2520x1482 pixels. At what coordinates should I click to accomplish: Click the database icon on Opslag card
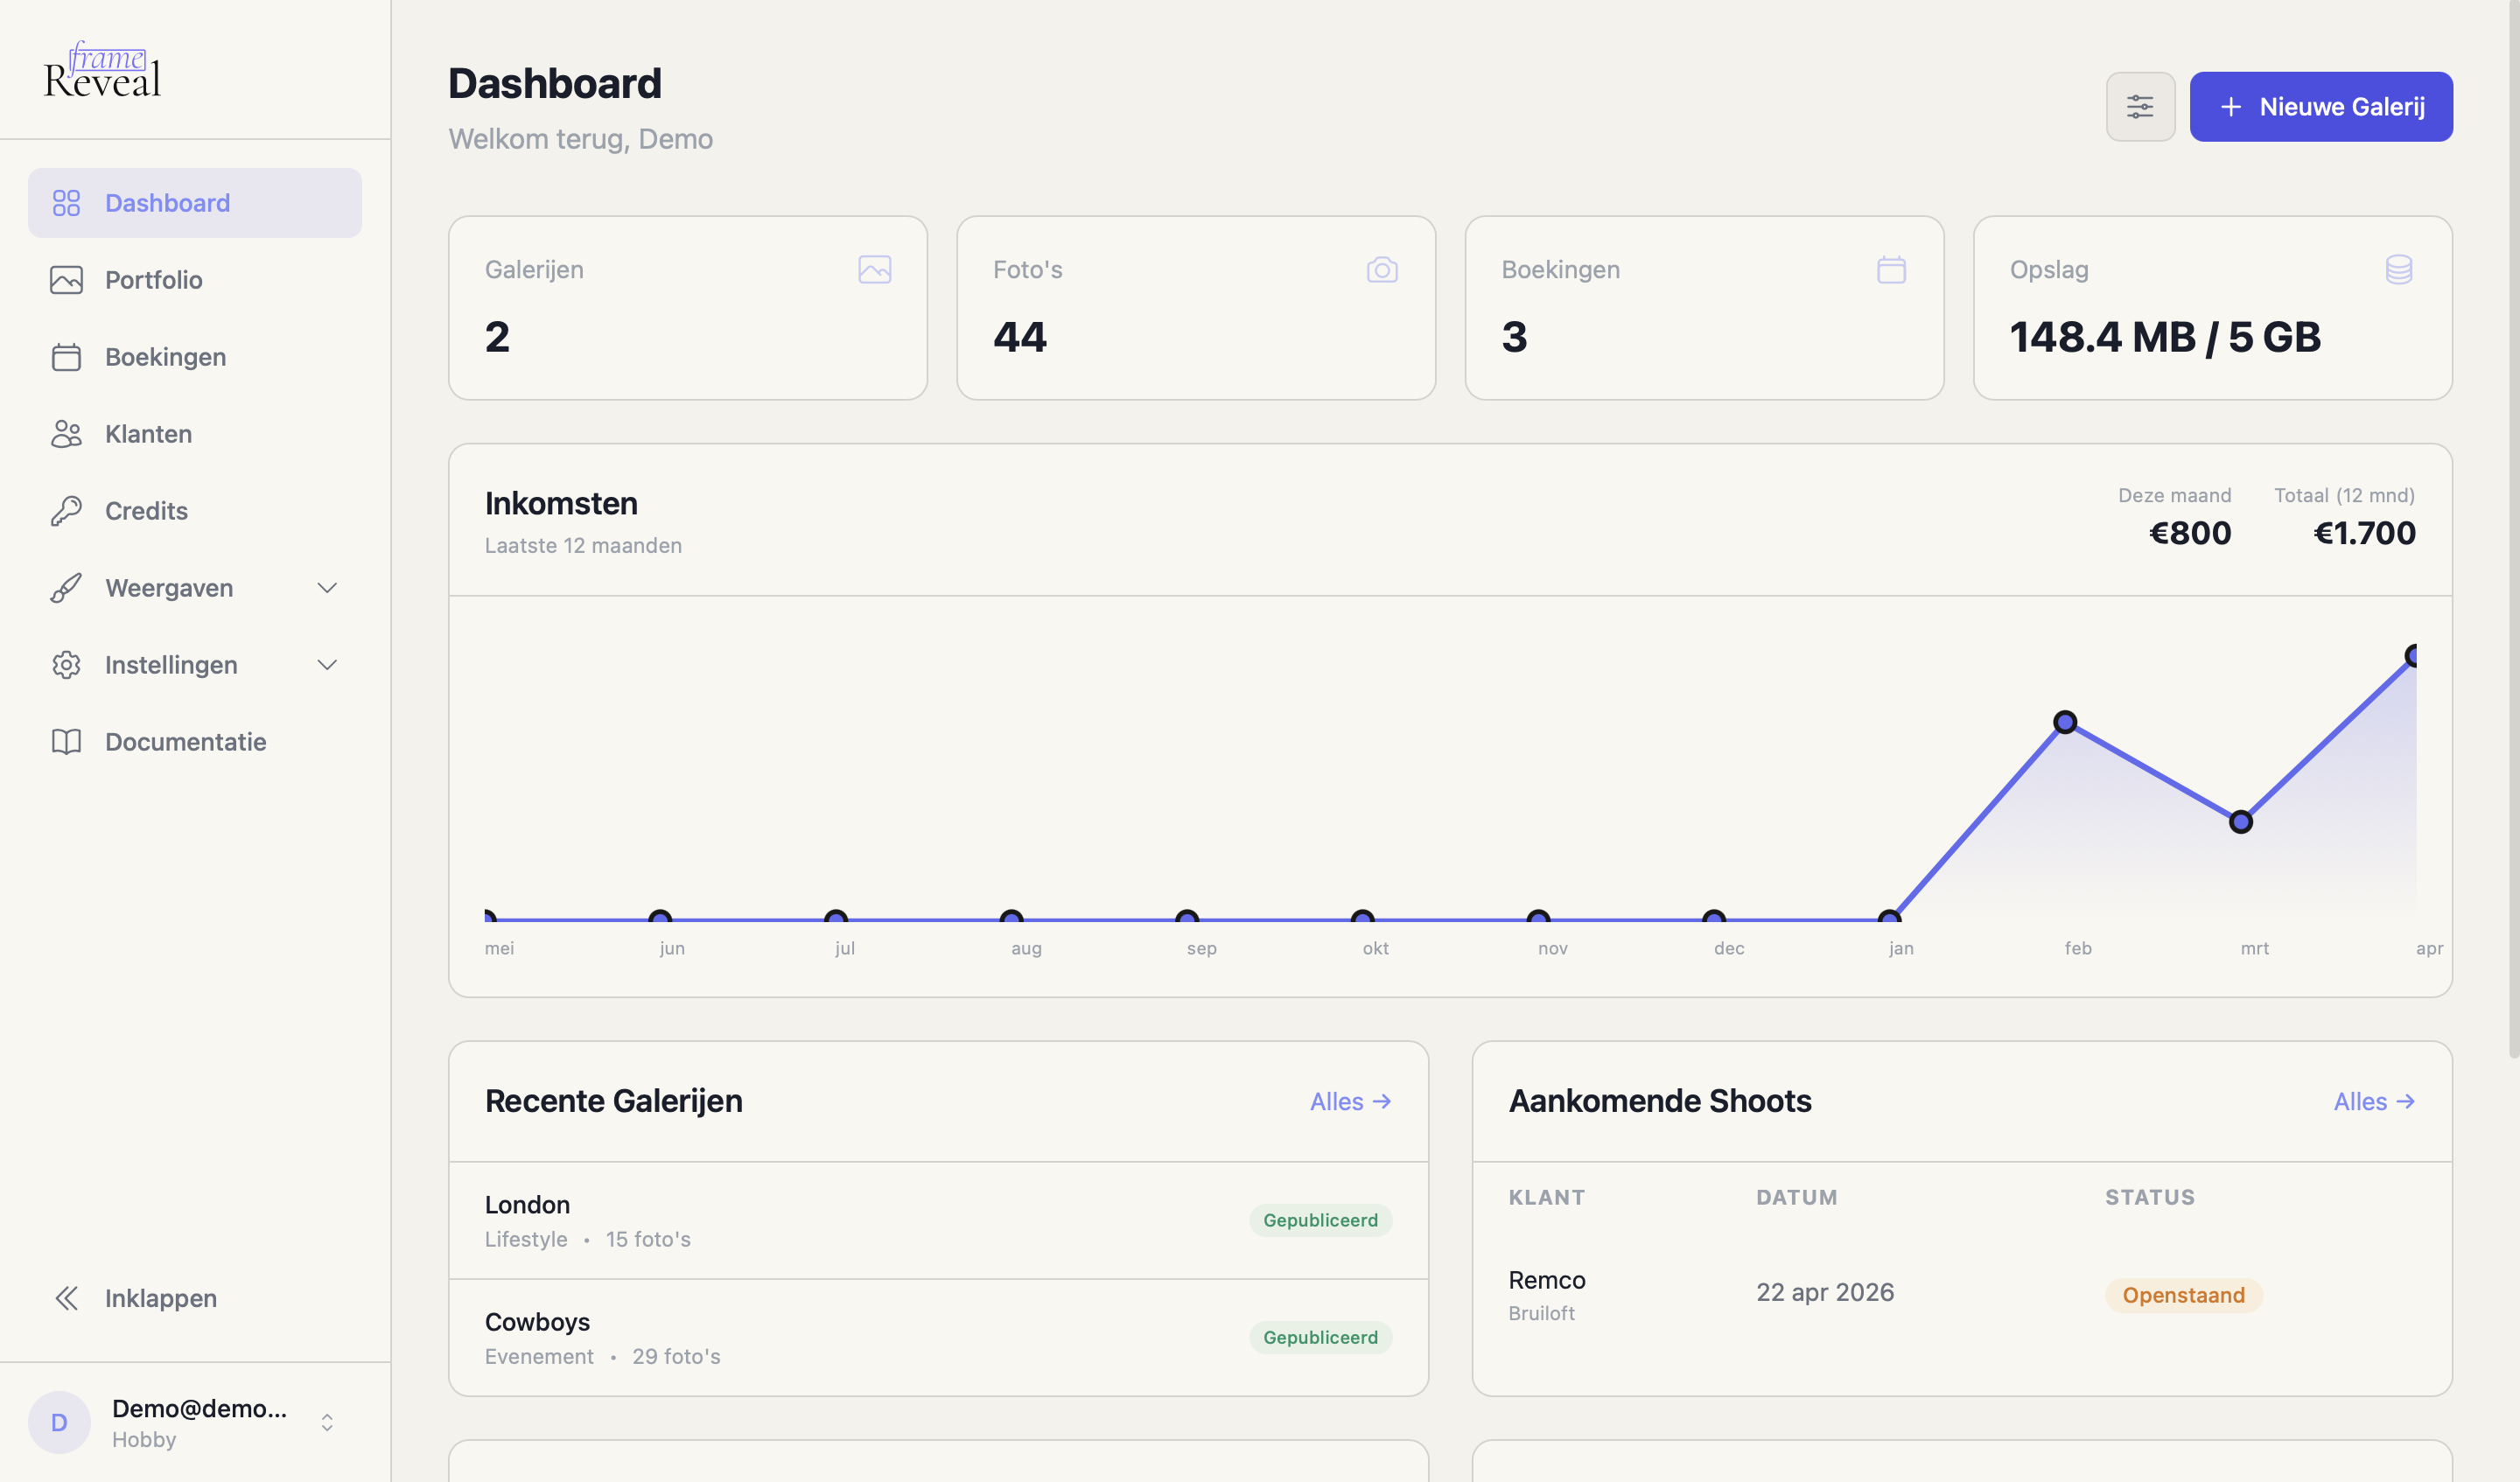[x=2399, y=270]
